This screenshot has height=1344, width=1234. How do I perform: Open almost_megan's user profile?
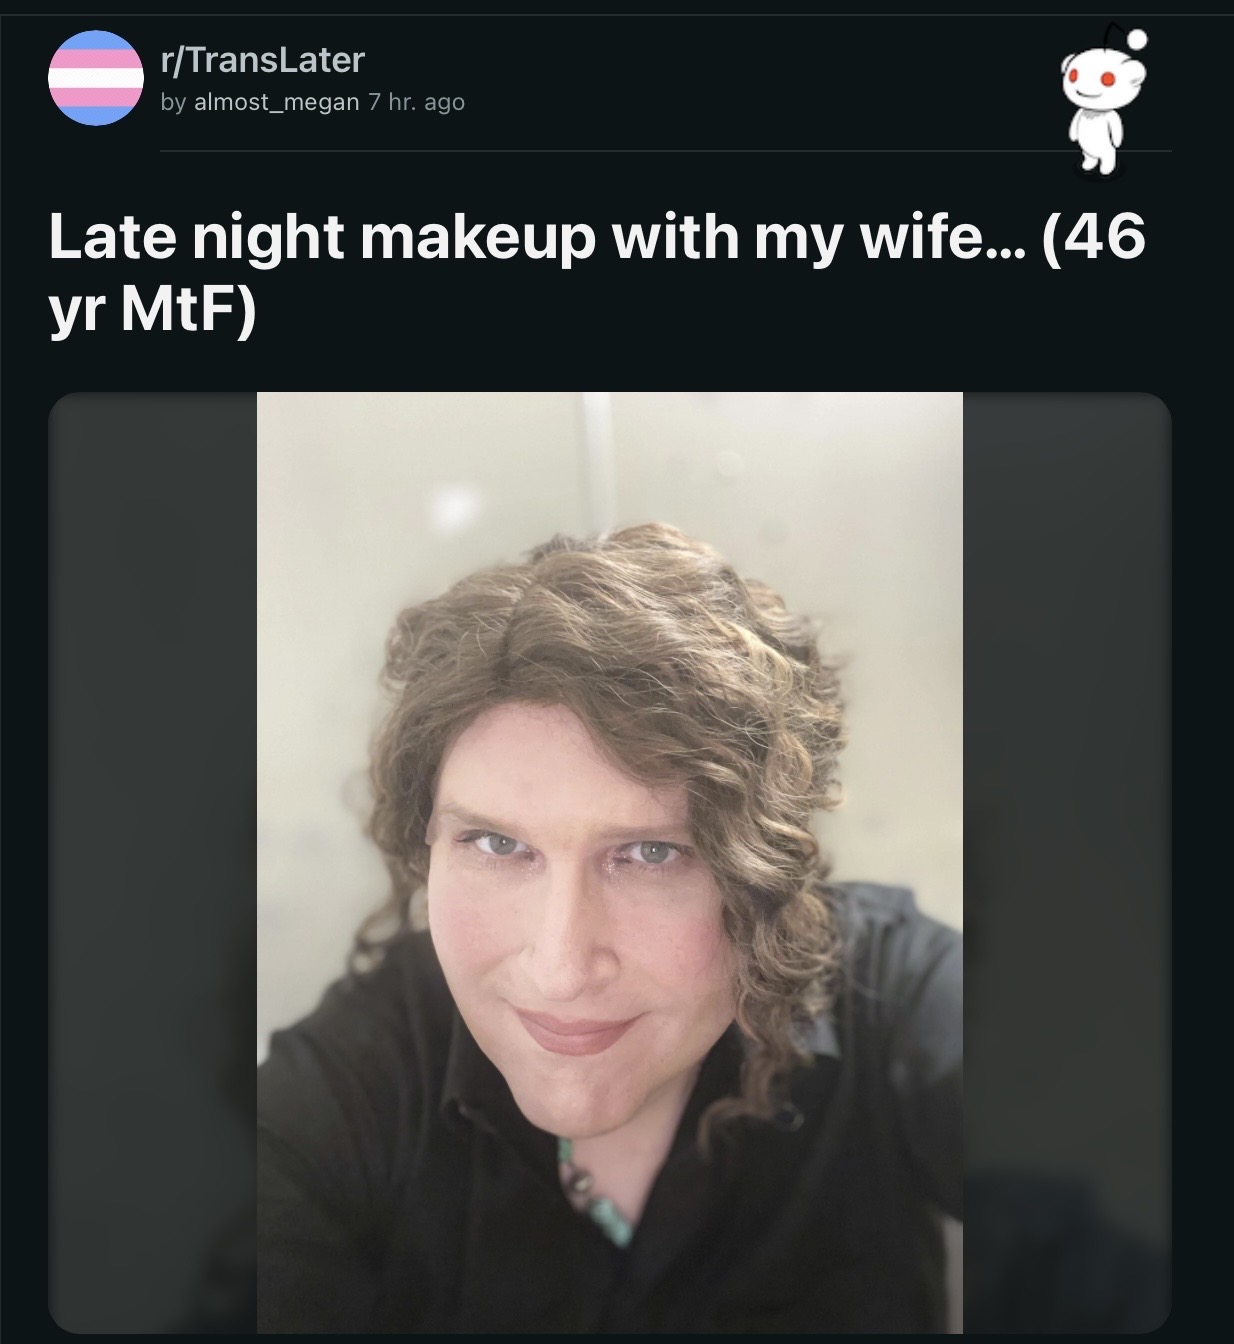277,102
